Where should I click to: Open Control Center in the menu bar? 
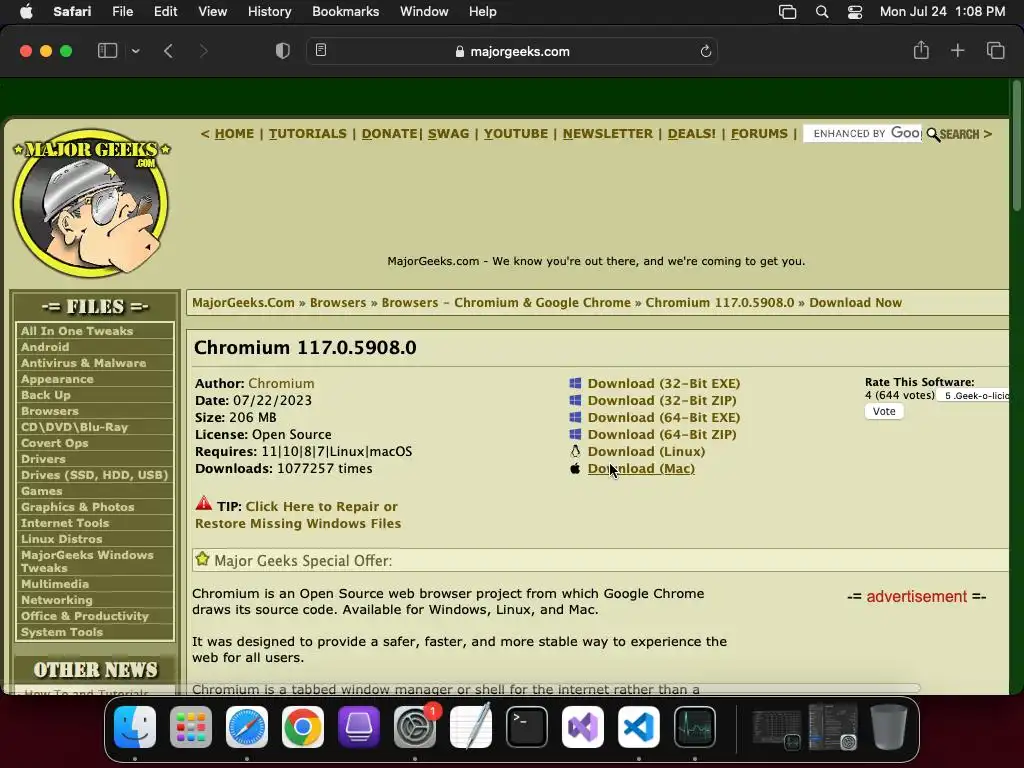[854, 12]
